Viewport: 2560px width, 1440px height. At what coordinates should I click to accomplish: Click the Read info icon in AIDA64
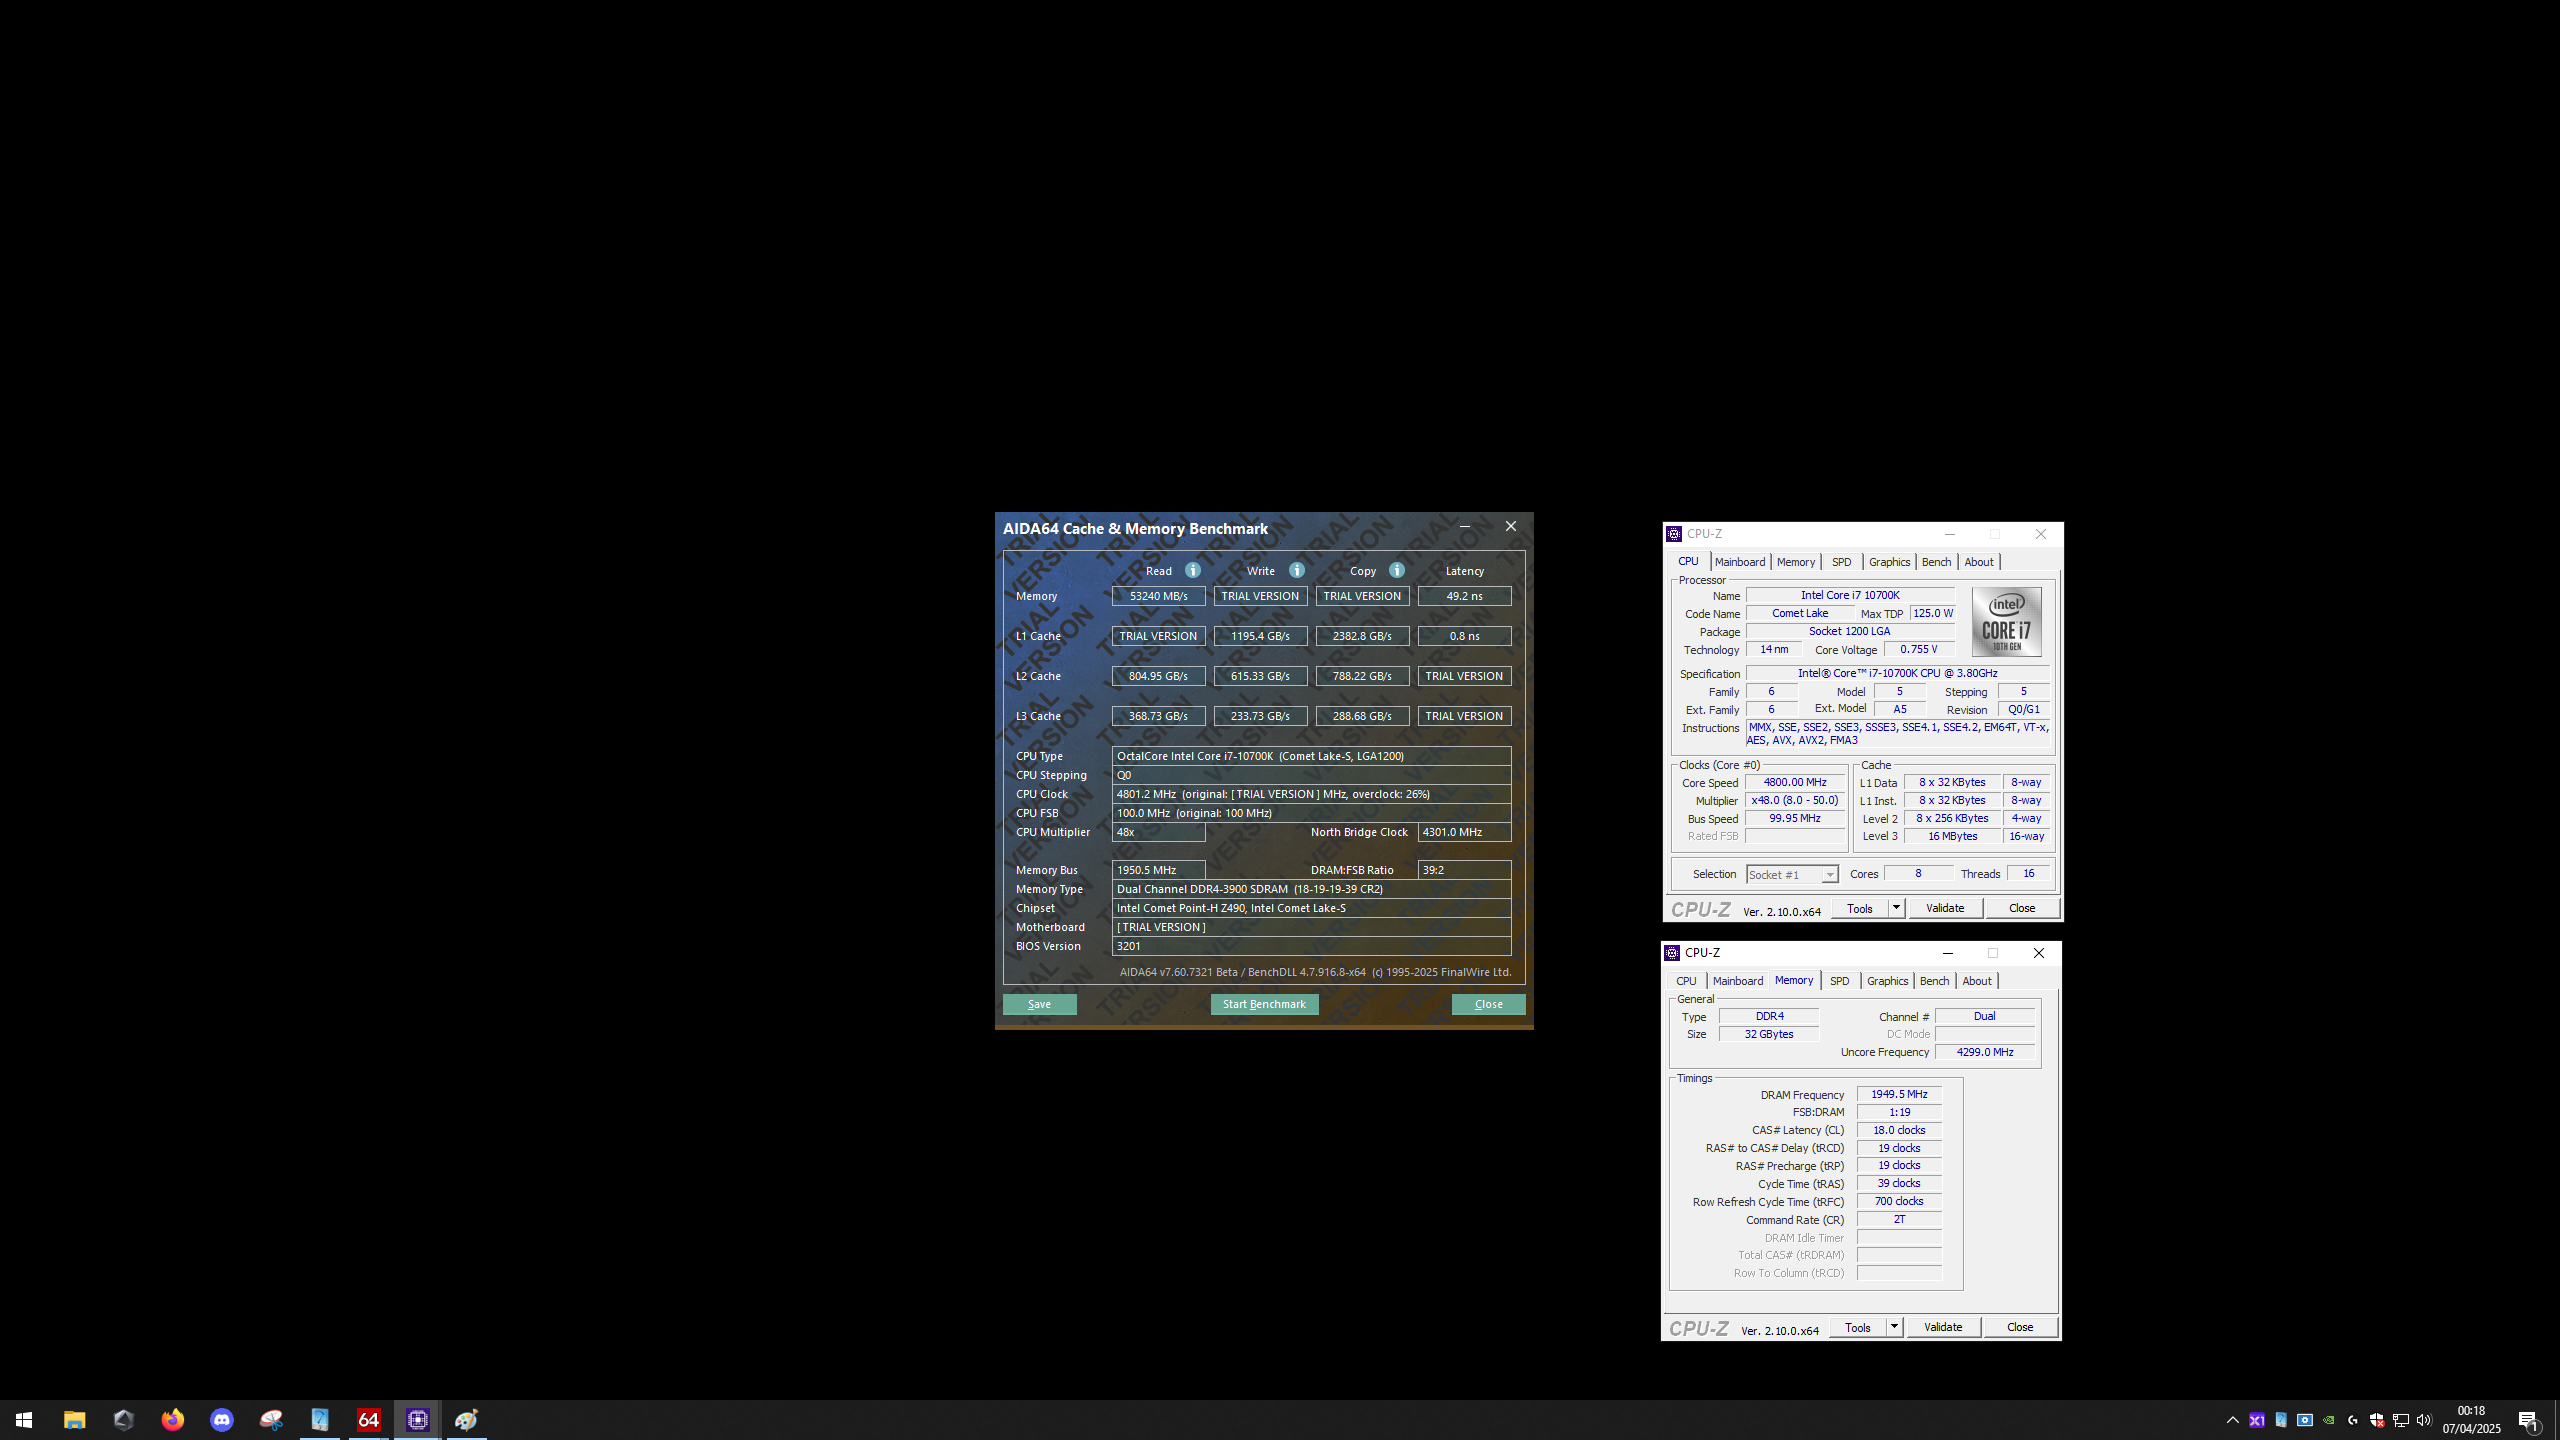pyautogui.click(x=1193, y=570)
